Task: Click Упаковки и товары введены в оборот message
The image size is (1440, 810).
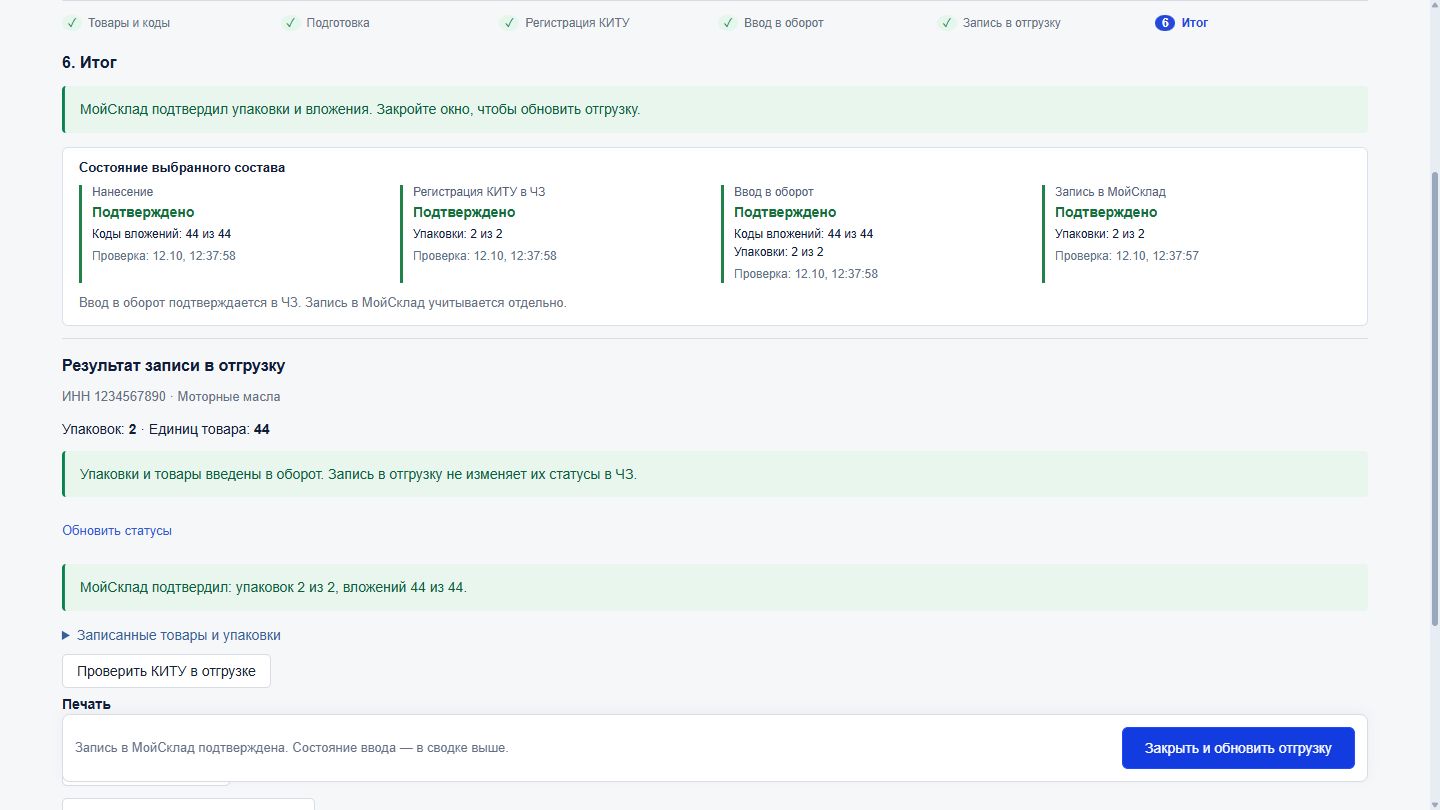Action: coord(715,474)
